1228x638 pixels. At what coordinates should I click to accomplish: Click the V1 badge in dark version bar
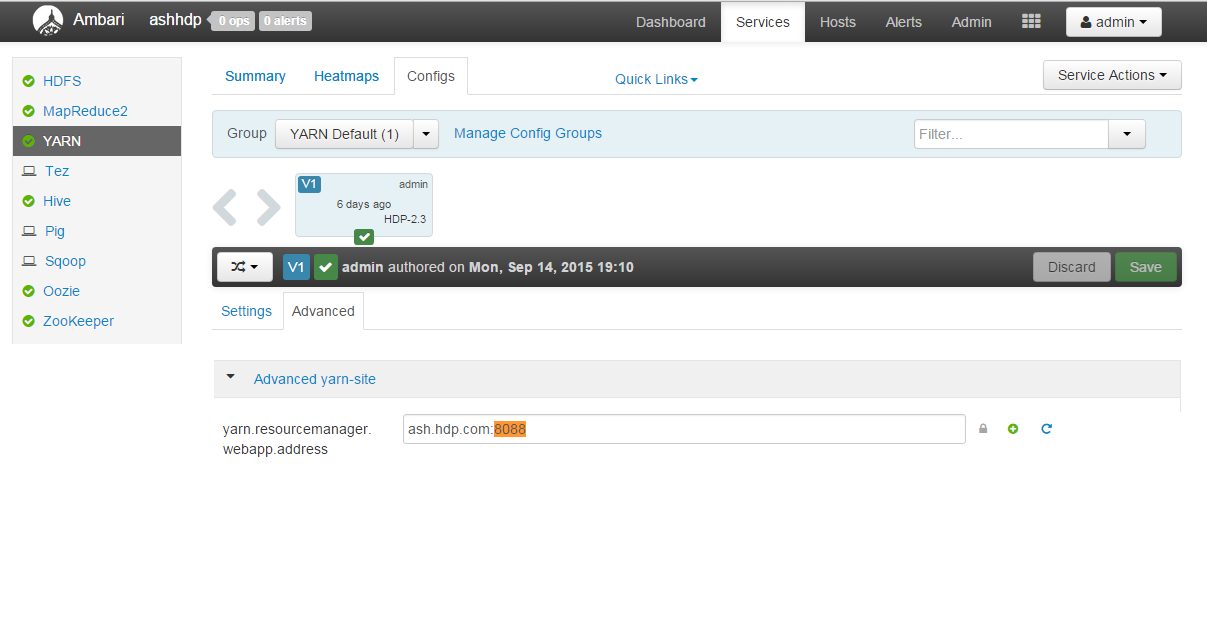point(296,267)
